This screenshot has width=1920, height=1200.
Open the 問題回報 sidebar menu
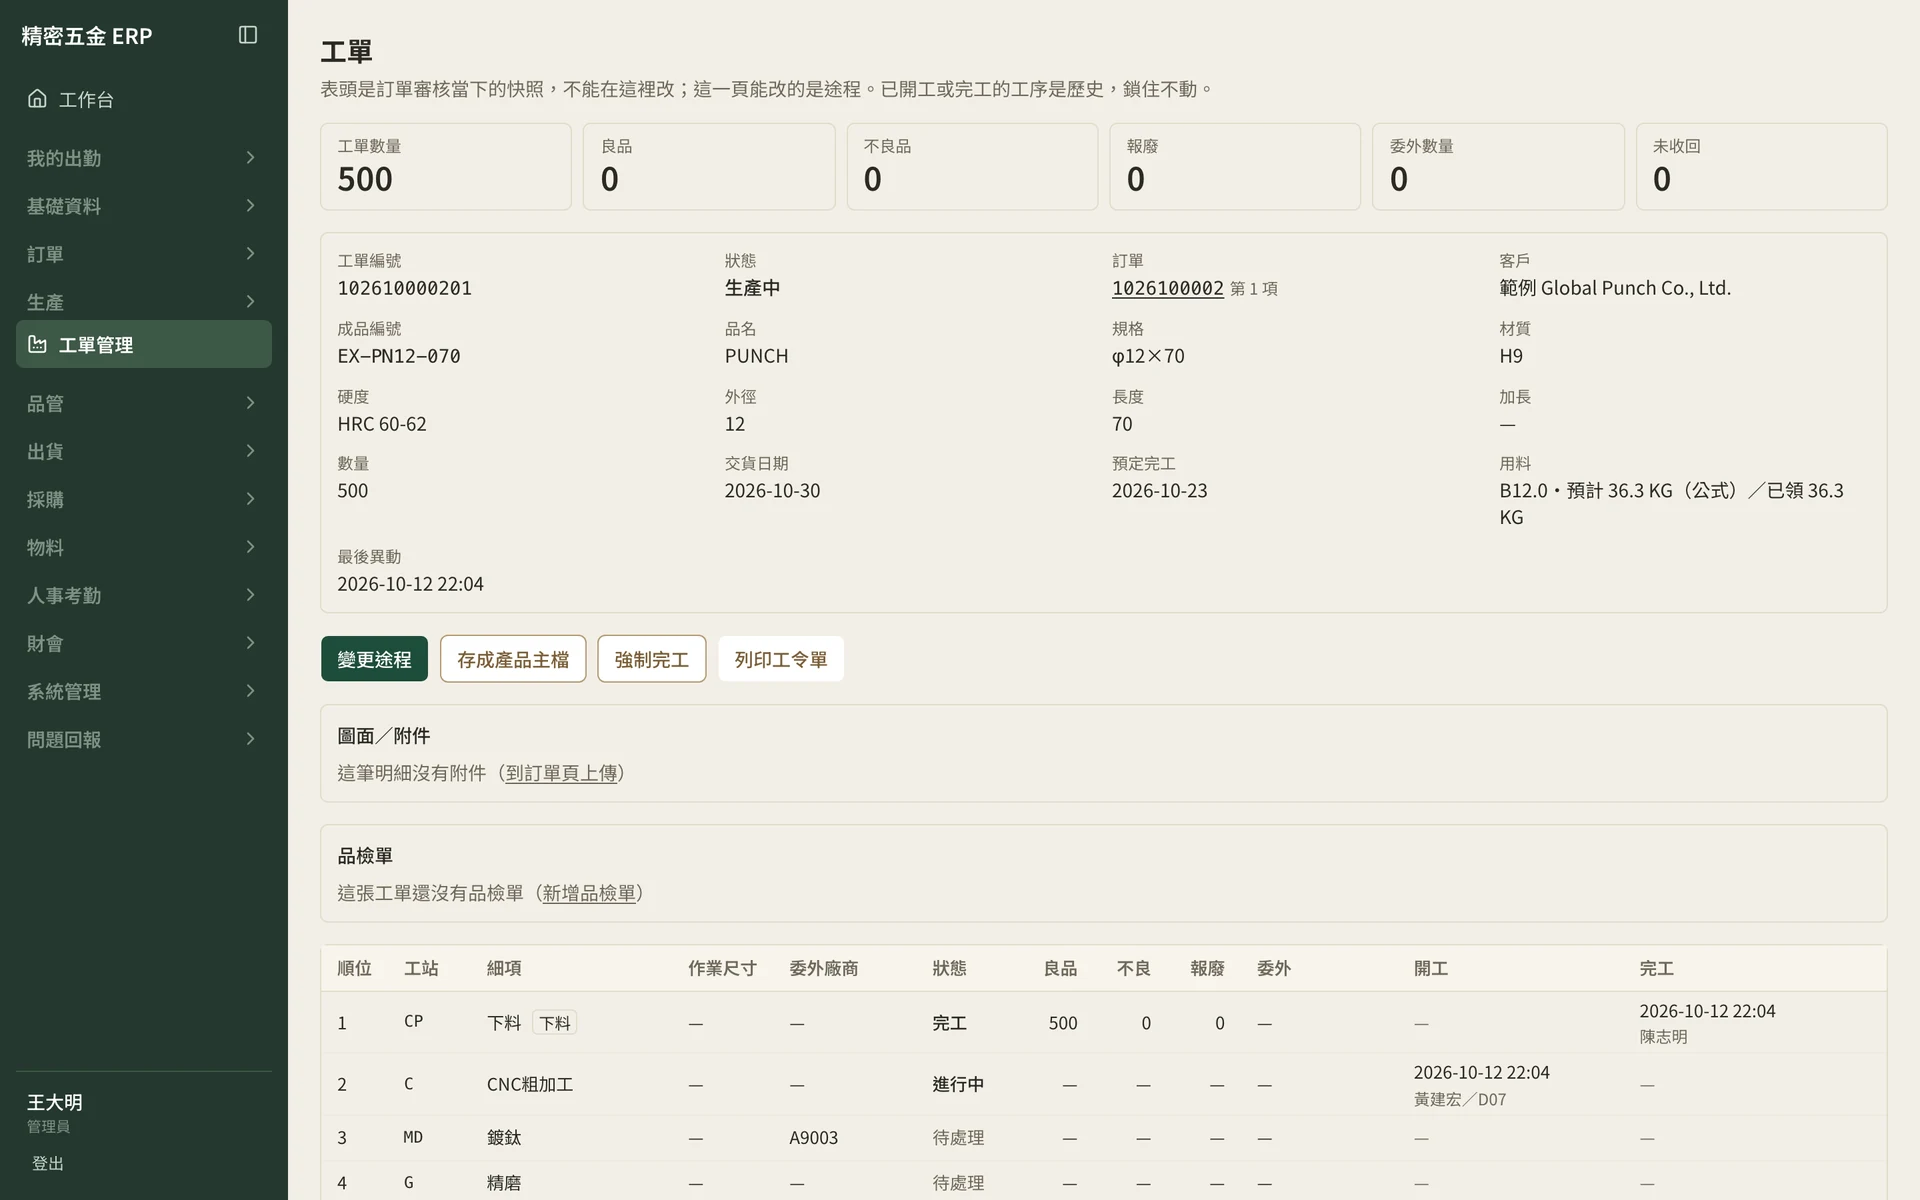(x=143, y=739)
